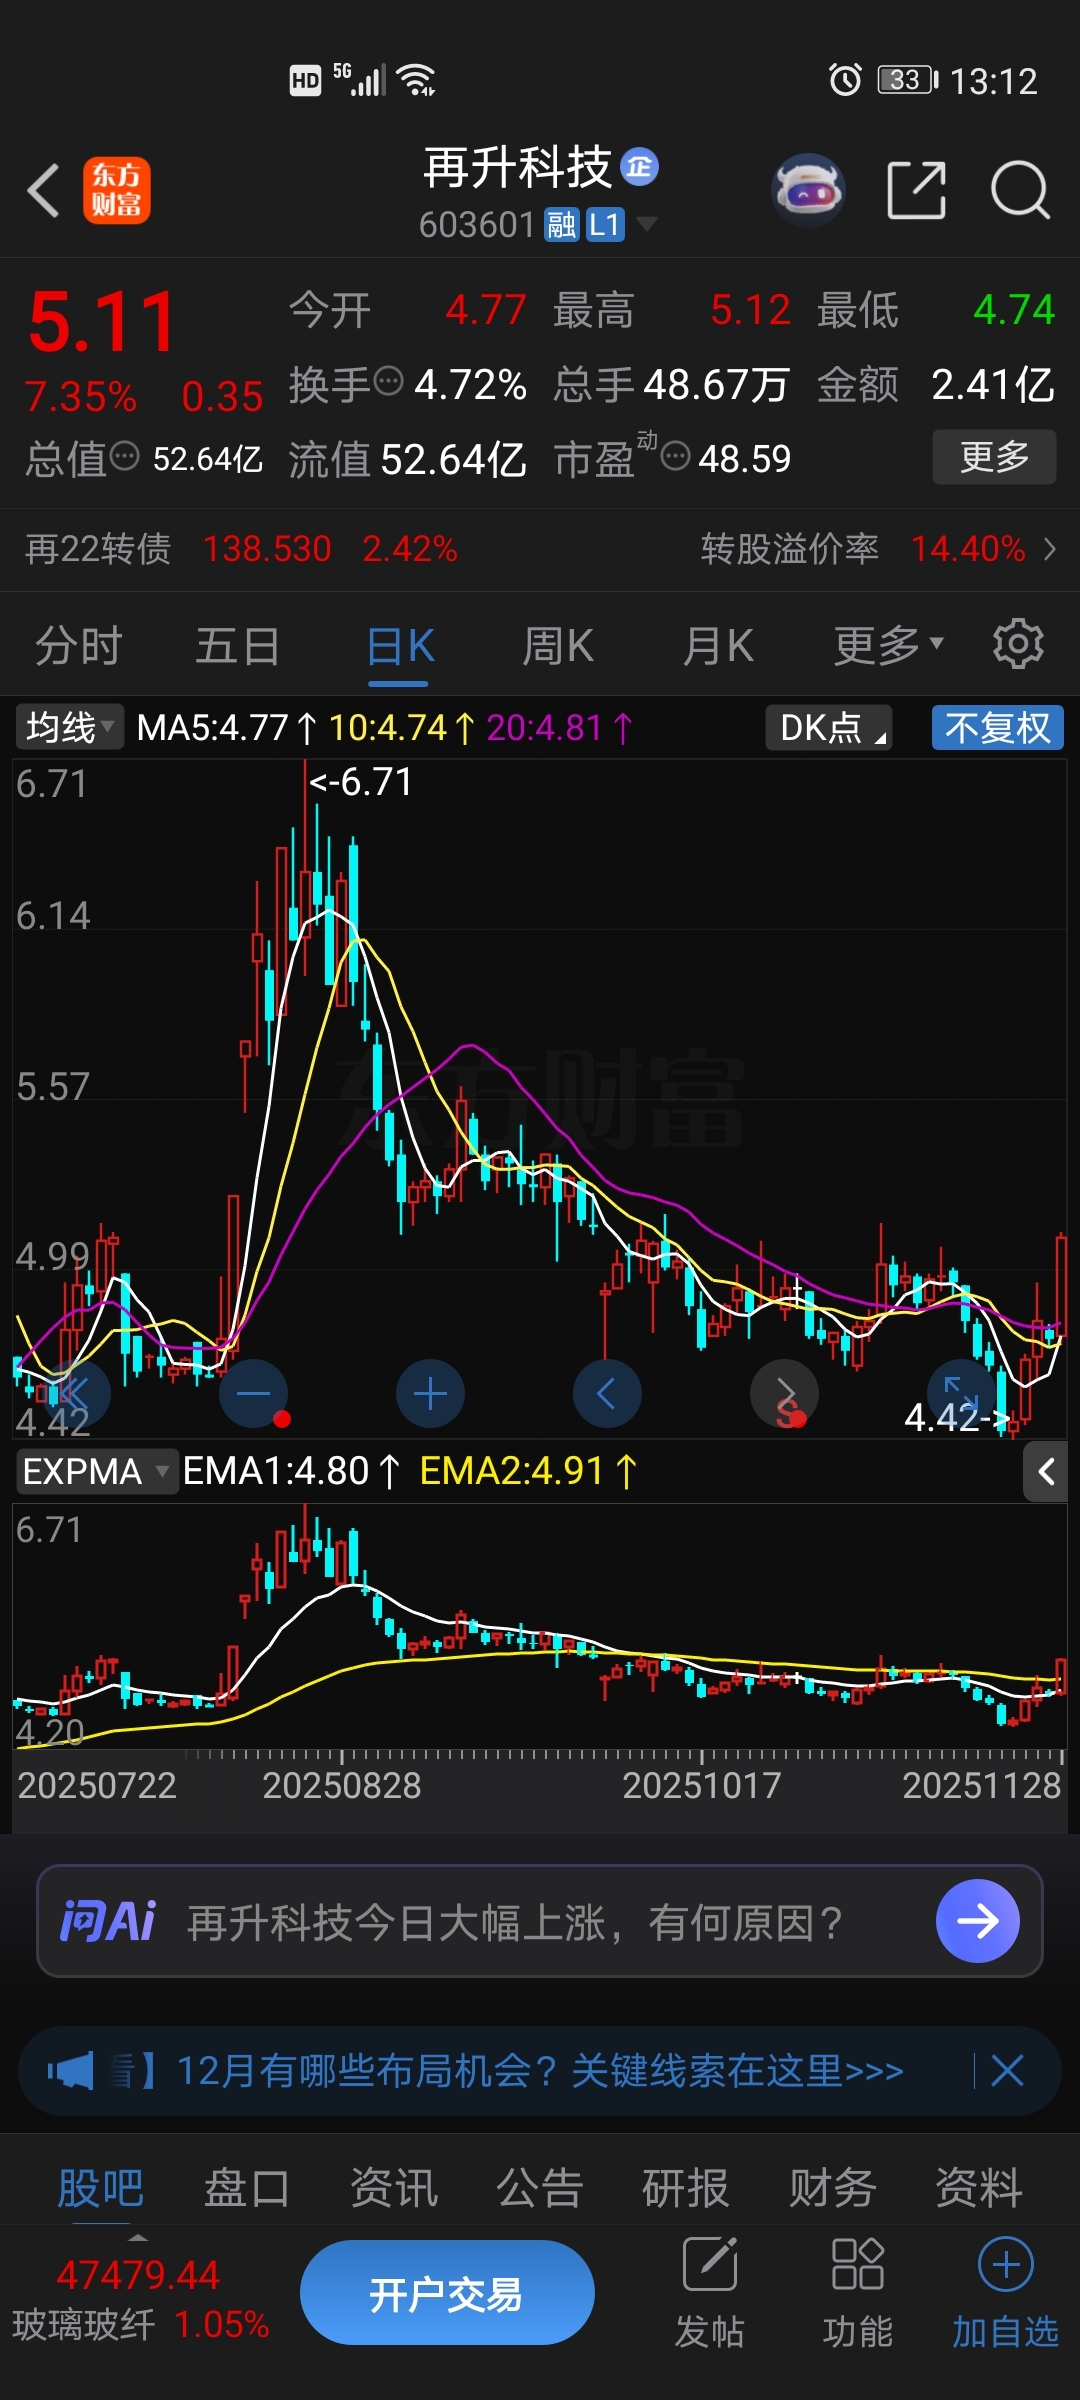Tap the L1 level badge
The image size is (1080, 2400).
tap(605, 225)
